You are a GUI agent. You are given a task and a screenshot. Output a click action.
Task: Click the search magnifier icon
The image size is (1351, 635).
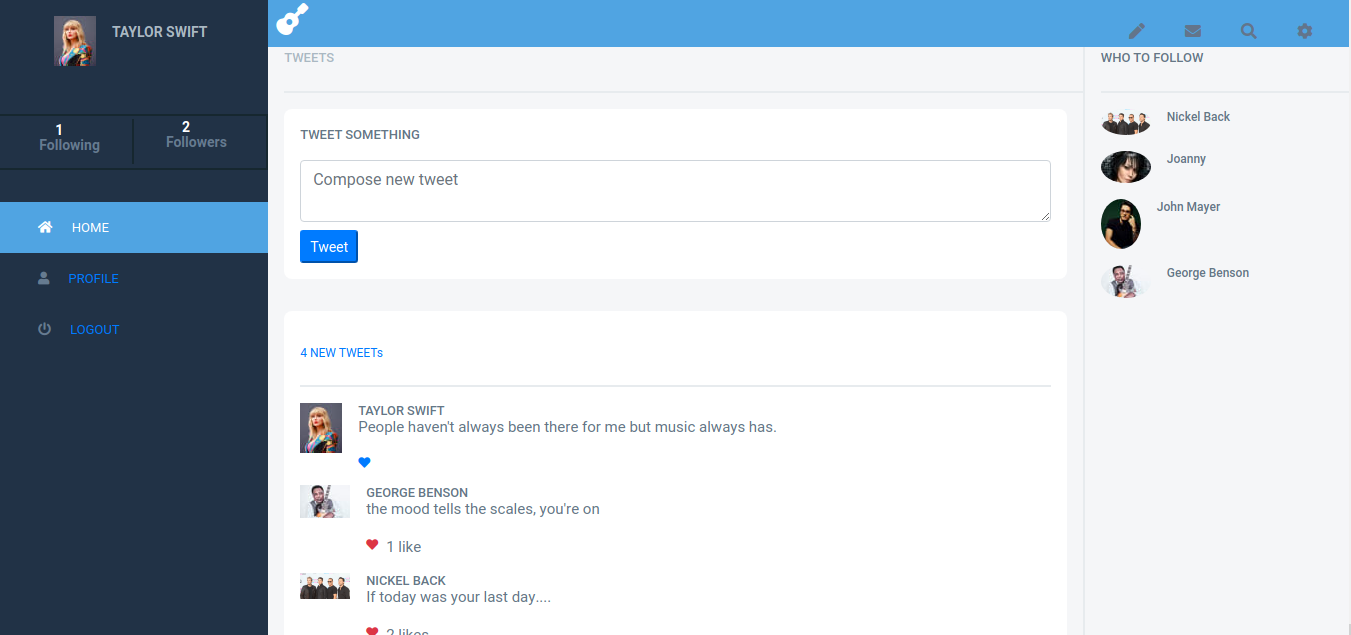(1249, 31)
